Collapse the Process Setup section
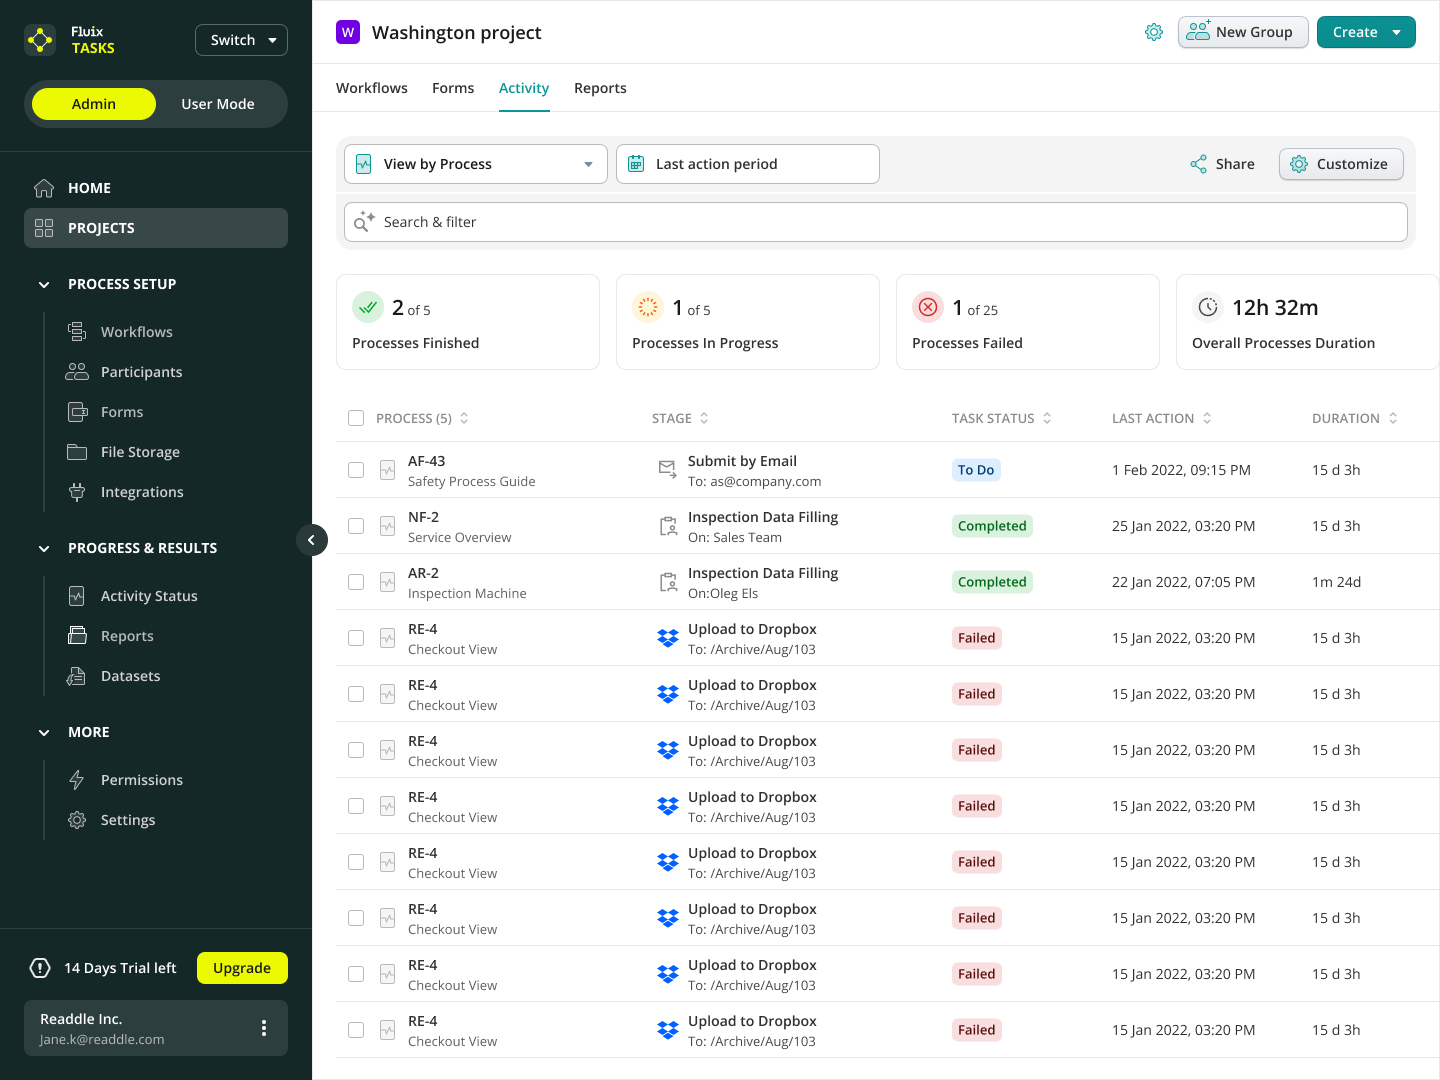Viewport: 1440px width, 1080px height. click(44, 284)
